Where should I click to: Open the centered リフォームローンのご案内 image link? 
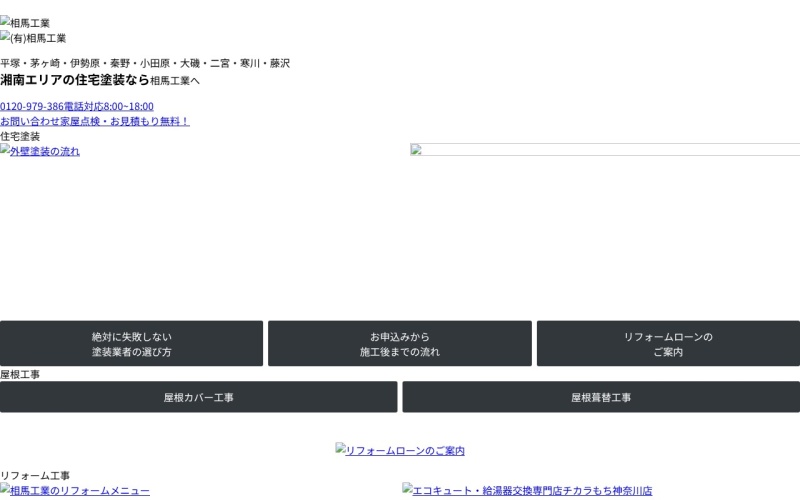[x=400, y=450]
